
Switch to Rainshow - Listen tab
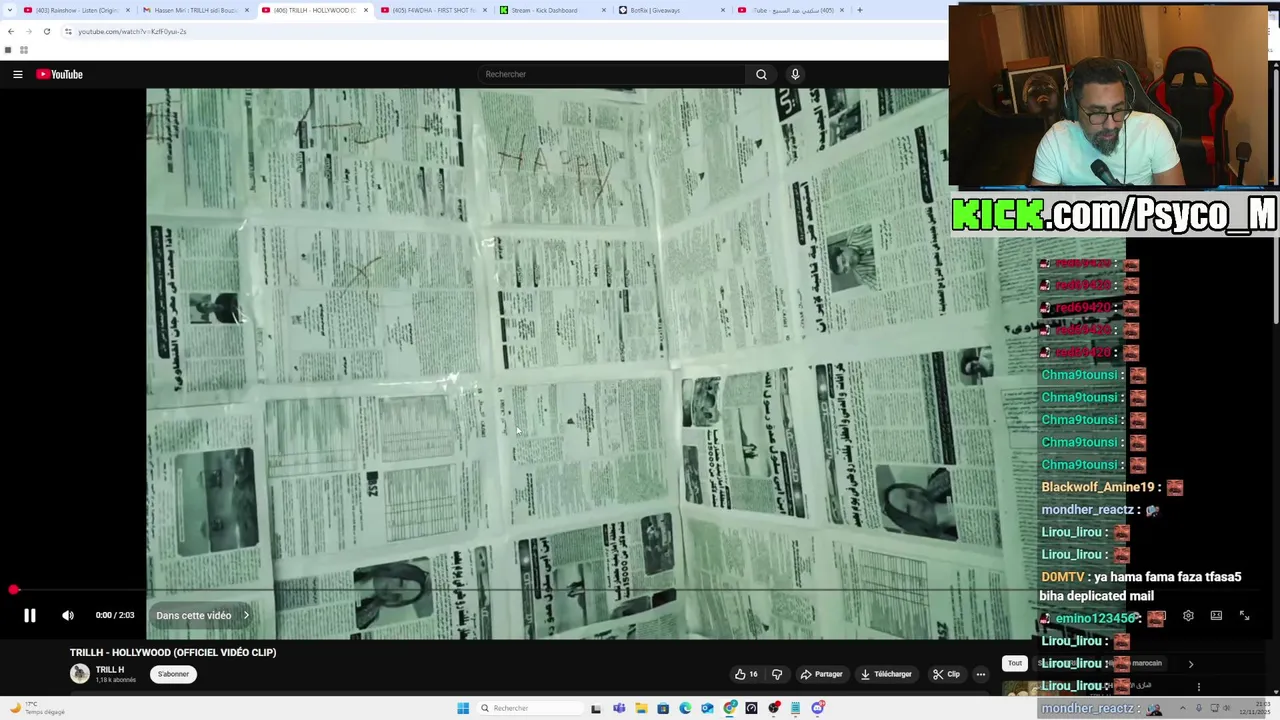76,10
